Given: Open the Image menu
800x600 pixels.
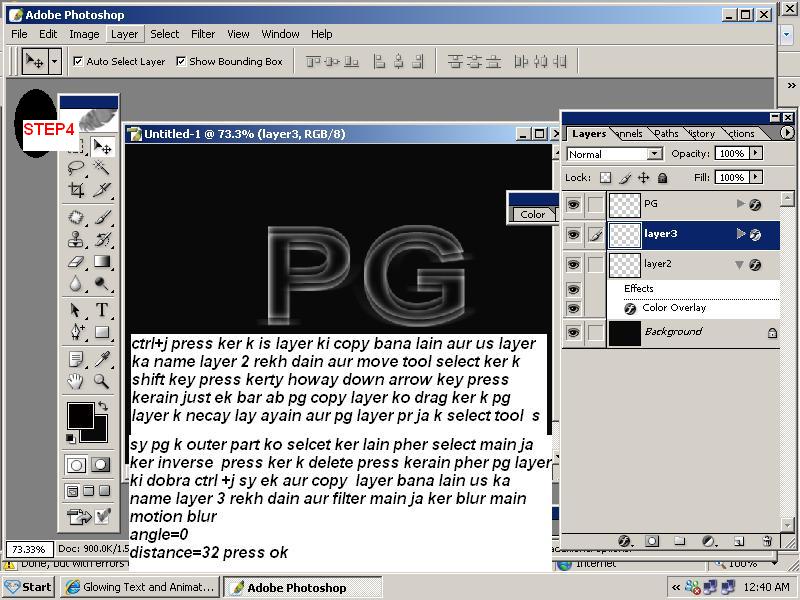Looking at the screenshot, I should click(x=84, y=34).
